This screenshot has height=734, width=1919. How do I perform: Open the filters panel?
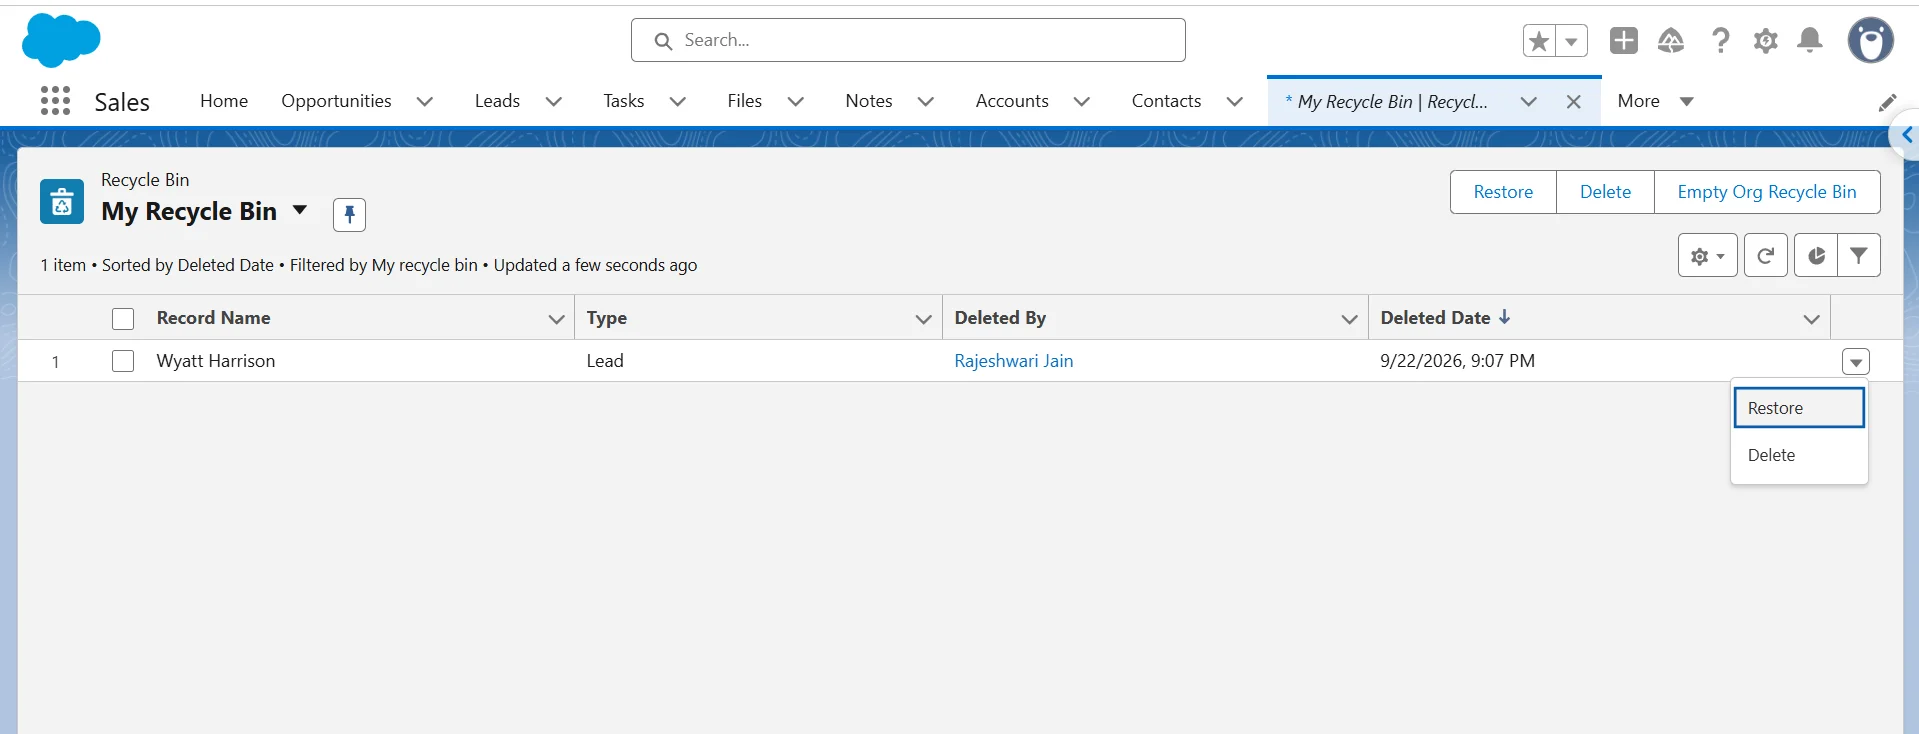click(x=1859, y=256)
